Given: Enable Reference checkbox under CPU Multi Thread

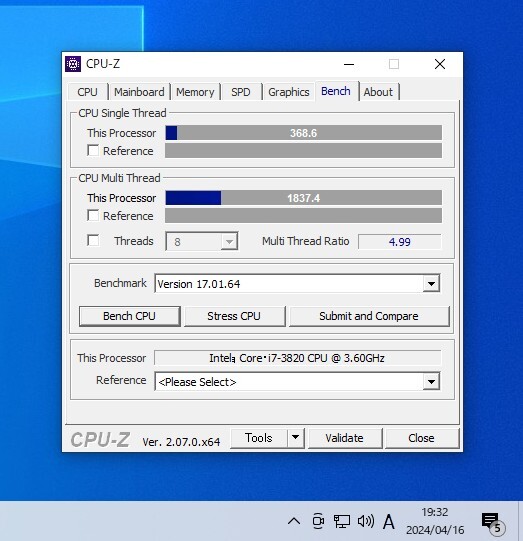Looking at the screenshot, I should click(93, 215).
